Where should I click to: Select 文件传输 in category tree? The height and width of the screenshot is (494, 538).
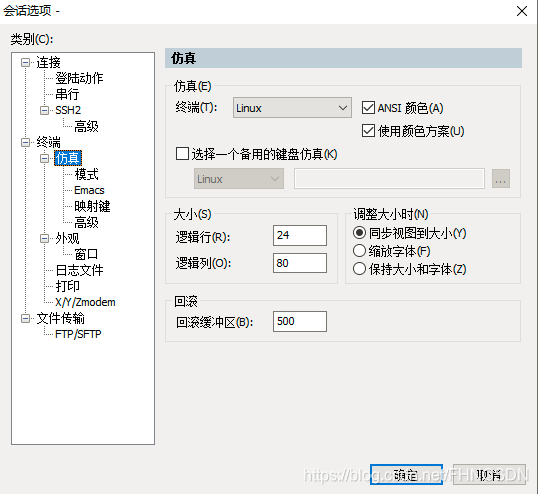[60, 318]
